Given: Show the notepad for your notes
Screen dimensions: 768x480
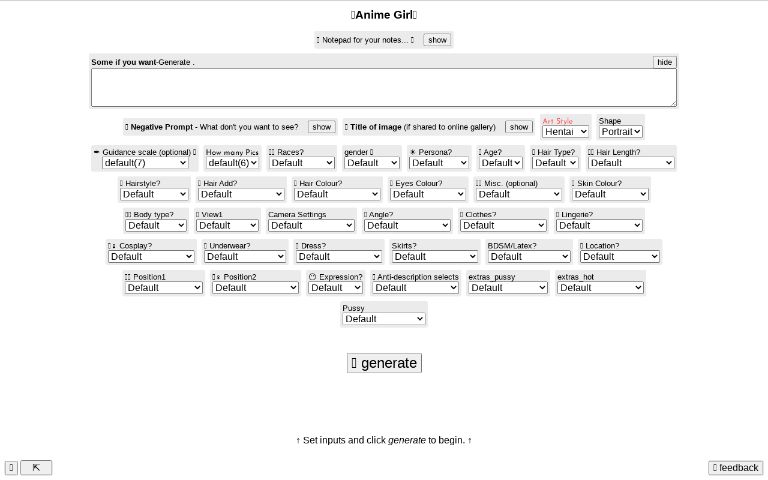Looking at the screenshot, I should pos(437,40).
